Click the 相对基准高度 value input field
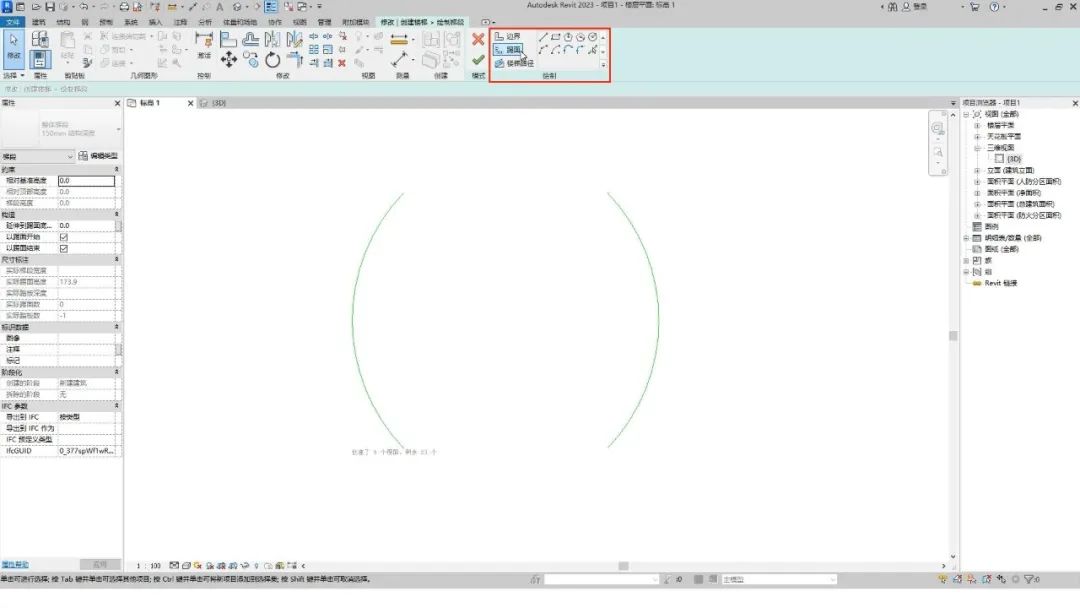The width and height of the screenshot is (1080, 608). coord(86,180)
